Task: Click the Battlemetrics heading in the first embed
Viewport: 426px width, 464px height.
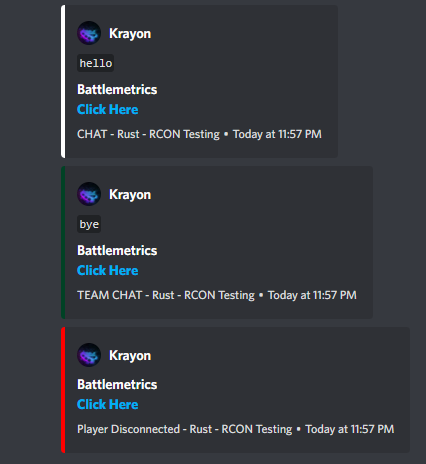Action: [x=117, y=89]
